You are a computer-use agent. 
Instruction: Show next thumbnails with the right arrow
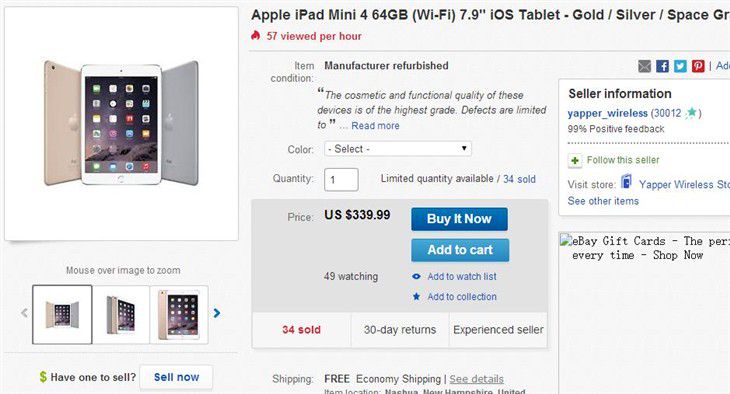pyautogui.click(x=216, y=313)
